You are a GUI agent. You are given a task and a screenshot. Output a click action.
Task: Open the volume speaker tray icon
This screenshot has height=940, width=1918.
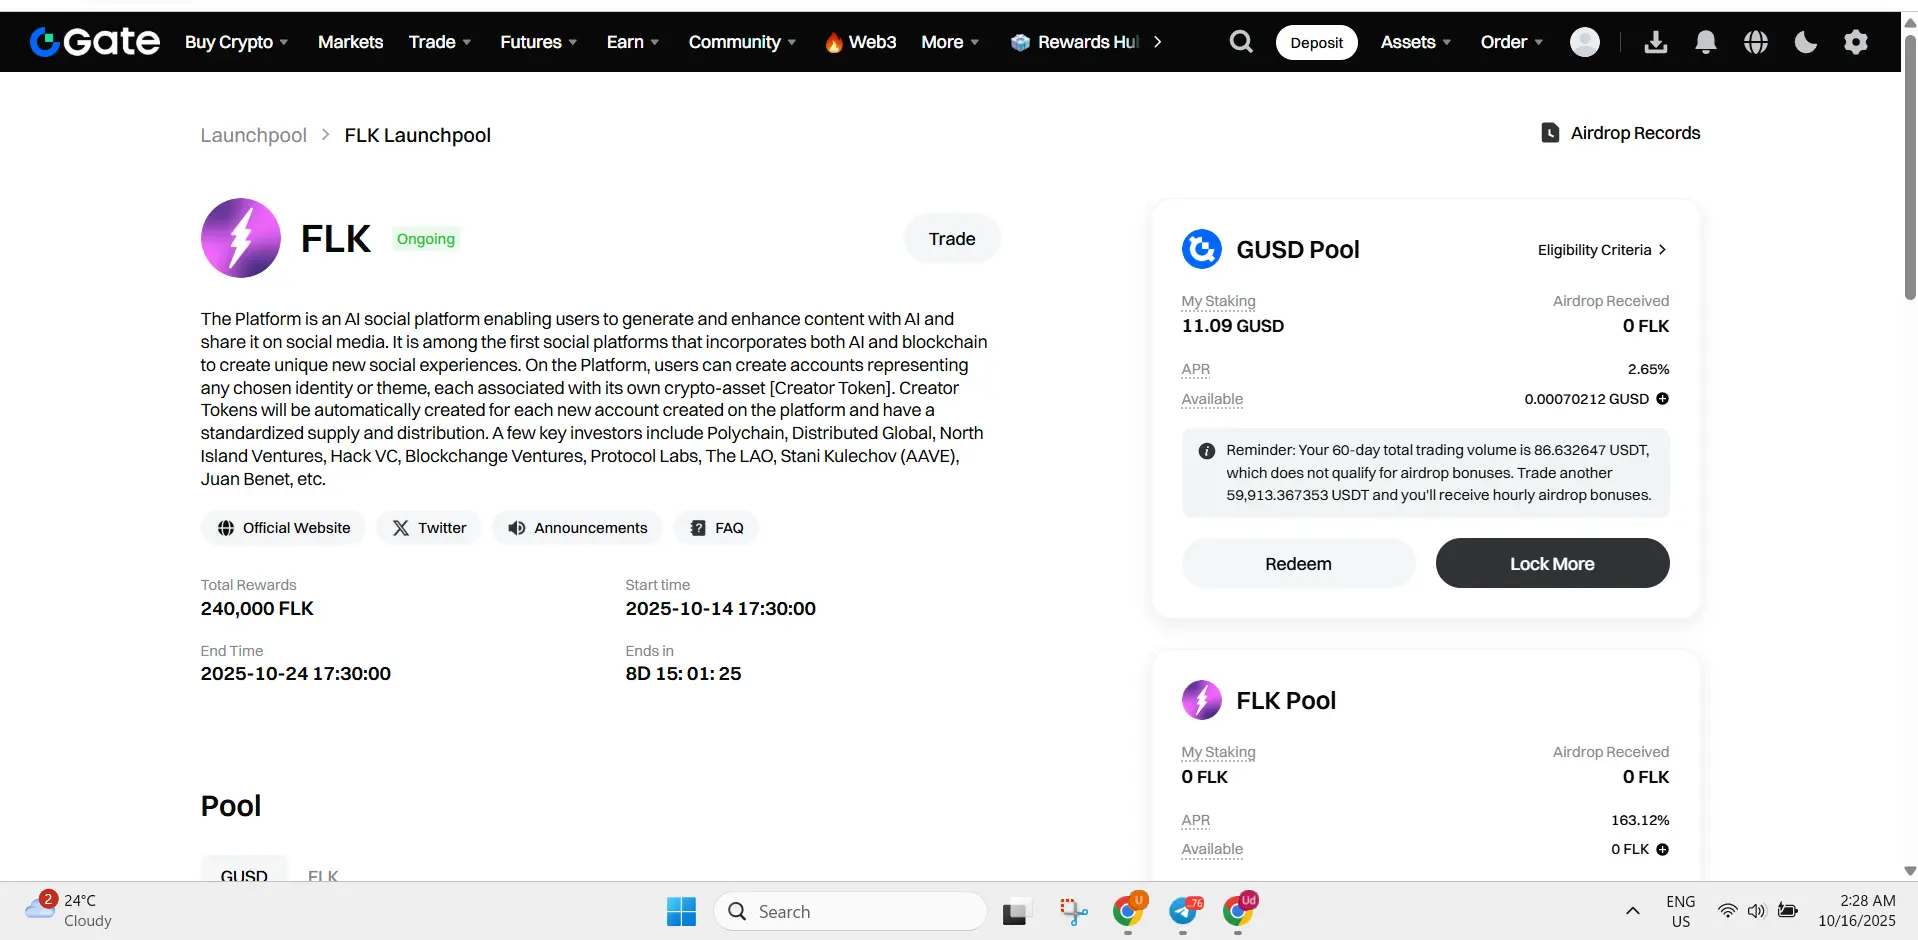(1757, 911)
